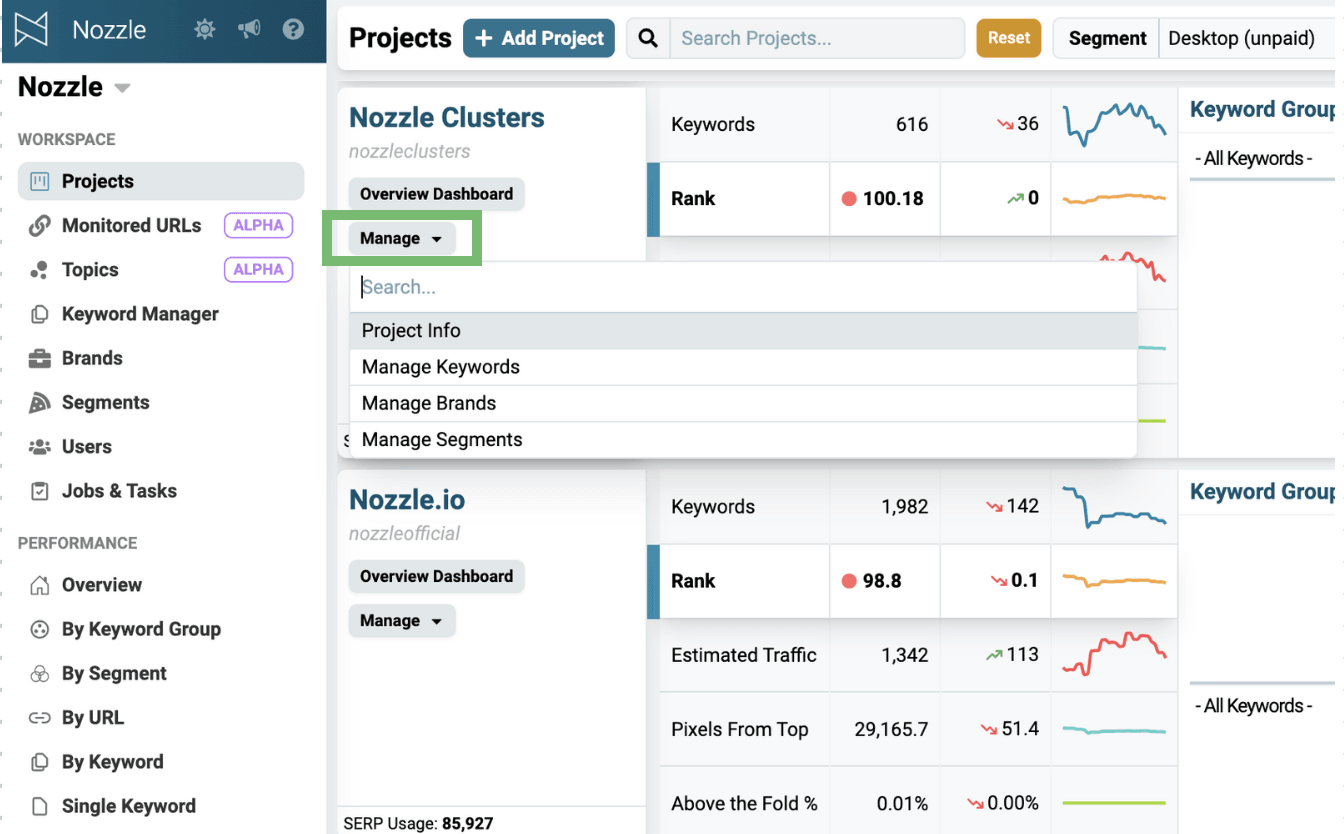Click the Monitored URLs link icon
This screenshot has width=1344, height=834.
pos(40,226)
